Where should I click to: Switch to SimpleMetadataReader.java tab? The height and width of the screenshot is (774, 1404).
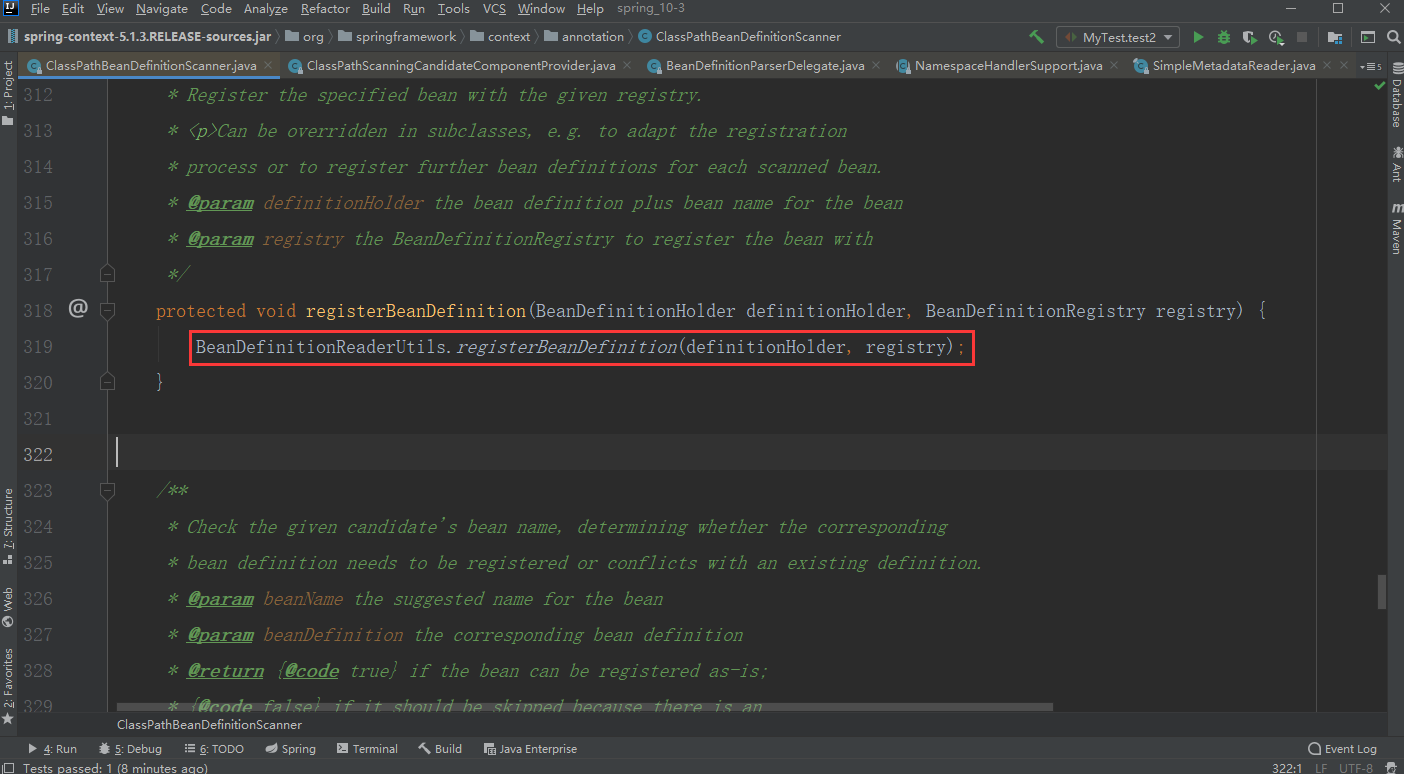(1234, 66)
